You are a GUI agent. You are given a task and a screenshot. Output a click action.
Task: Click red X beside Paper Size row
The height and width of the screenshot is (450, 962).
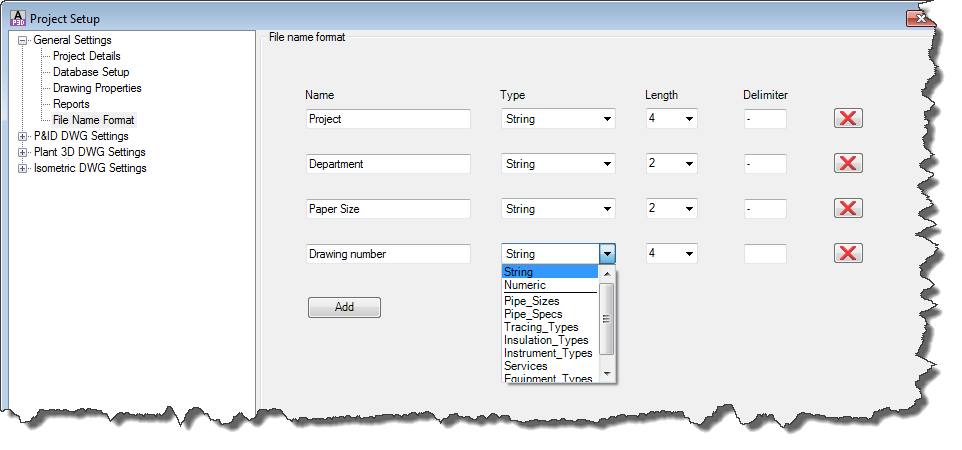tap(848, 208)
